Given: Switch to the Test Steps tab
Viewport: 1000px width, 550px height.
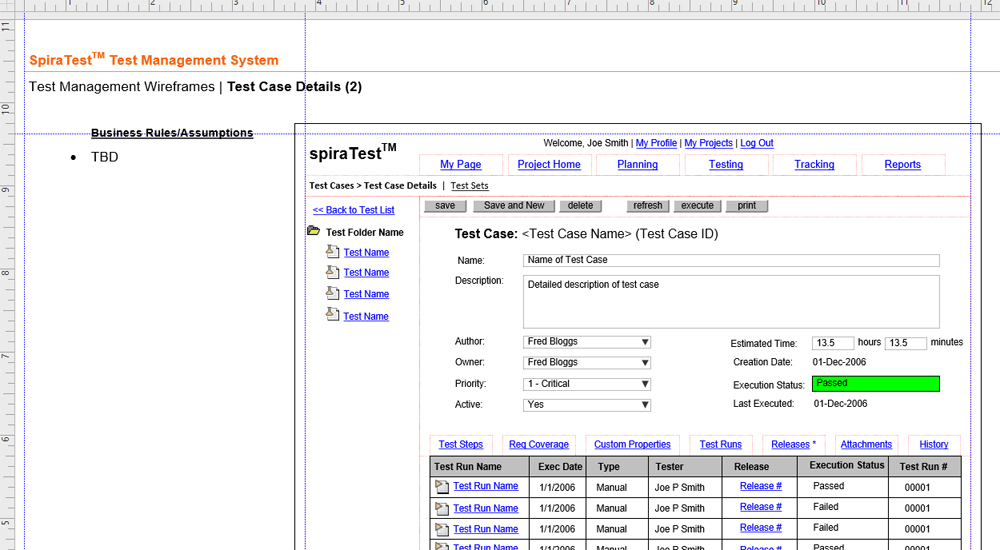Looking at the screenshot, I should click(460, 445).
